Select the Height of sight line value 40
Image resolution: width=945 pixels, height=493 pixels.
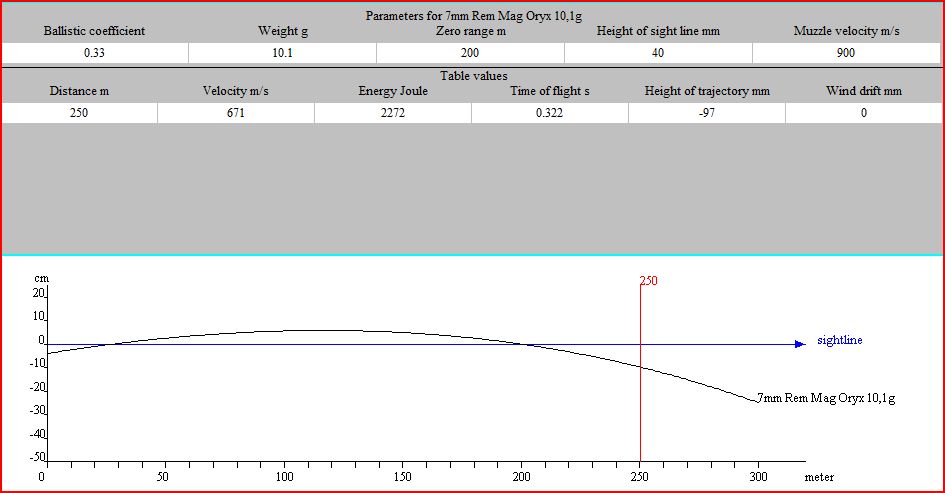click(x=658, y=53)
